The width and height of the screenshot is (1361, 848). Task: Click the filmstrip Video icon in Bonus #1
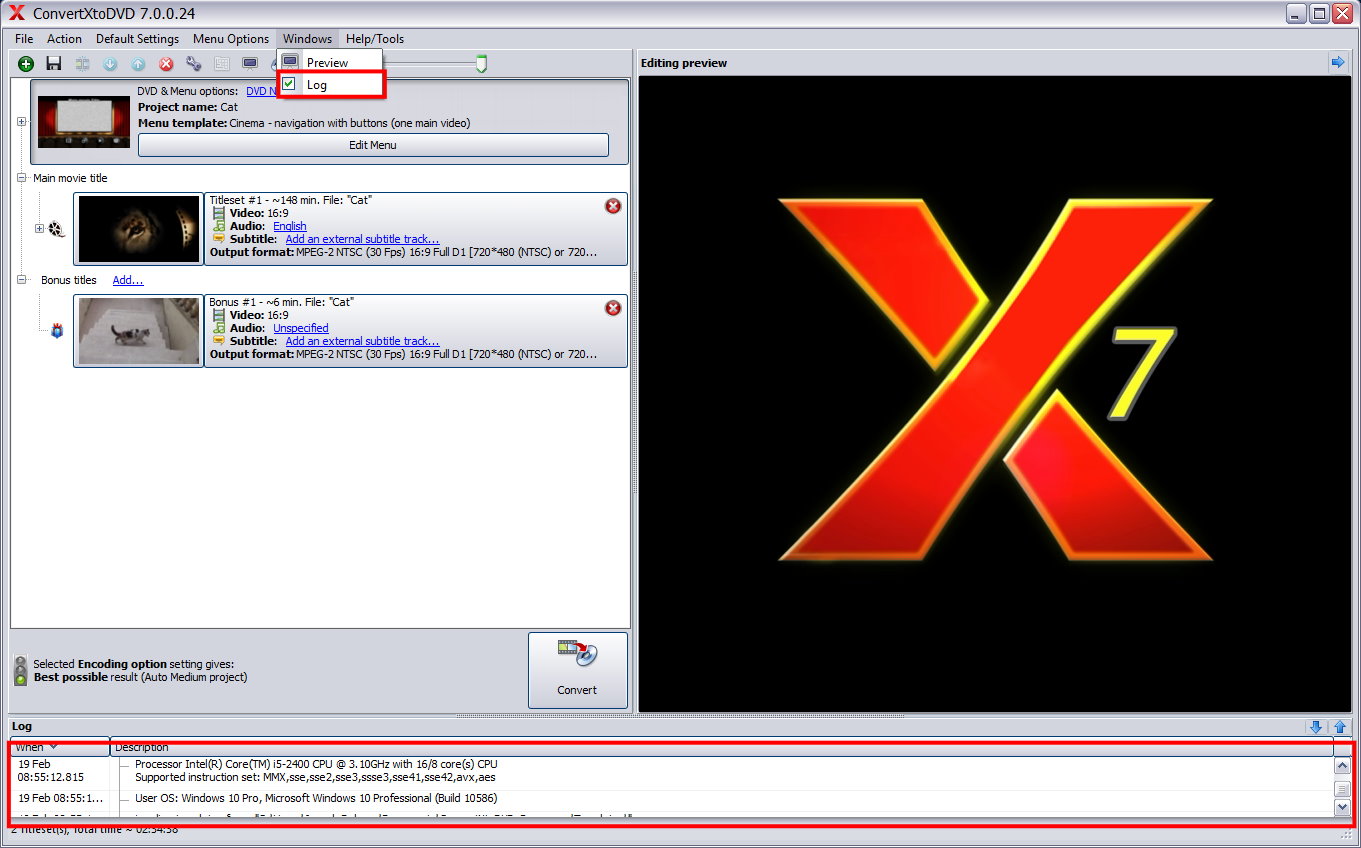coord(219,315)
